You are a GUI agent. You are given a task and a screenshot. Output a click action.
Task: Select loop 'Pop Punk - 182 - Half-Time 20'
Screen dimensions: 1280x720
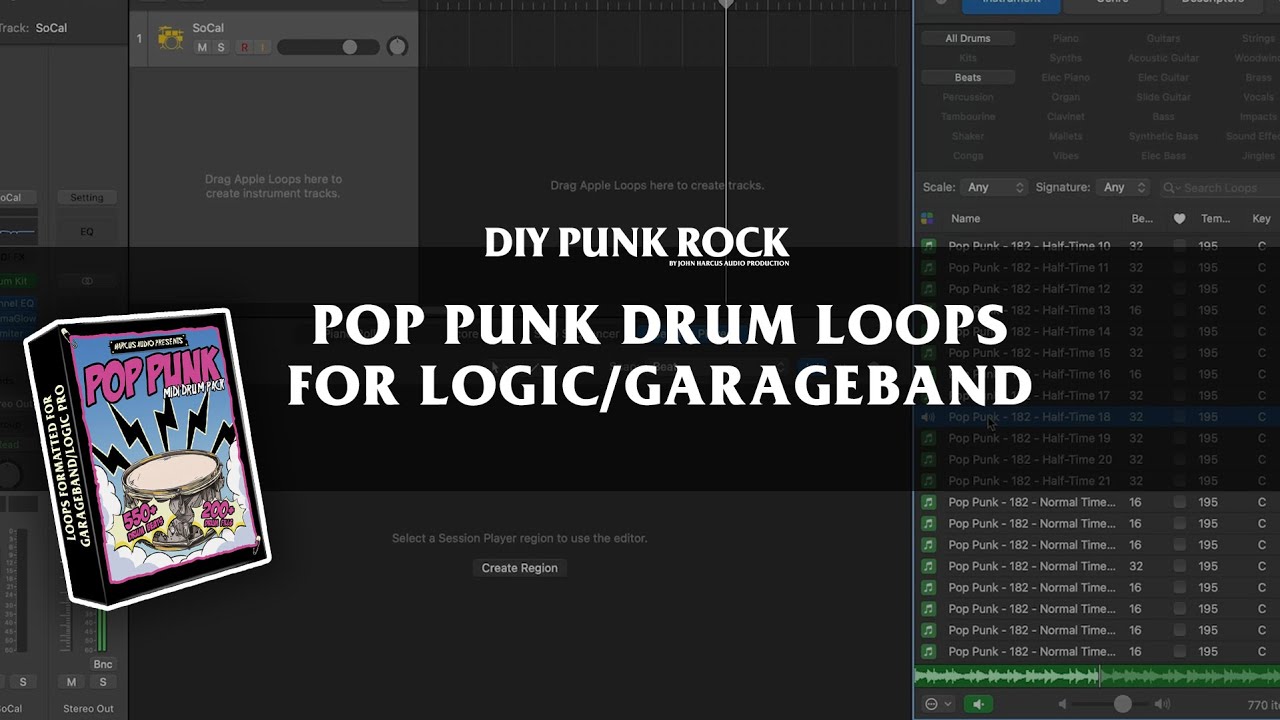pyautogui.click(x=1029, y=460)
